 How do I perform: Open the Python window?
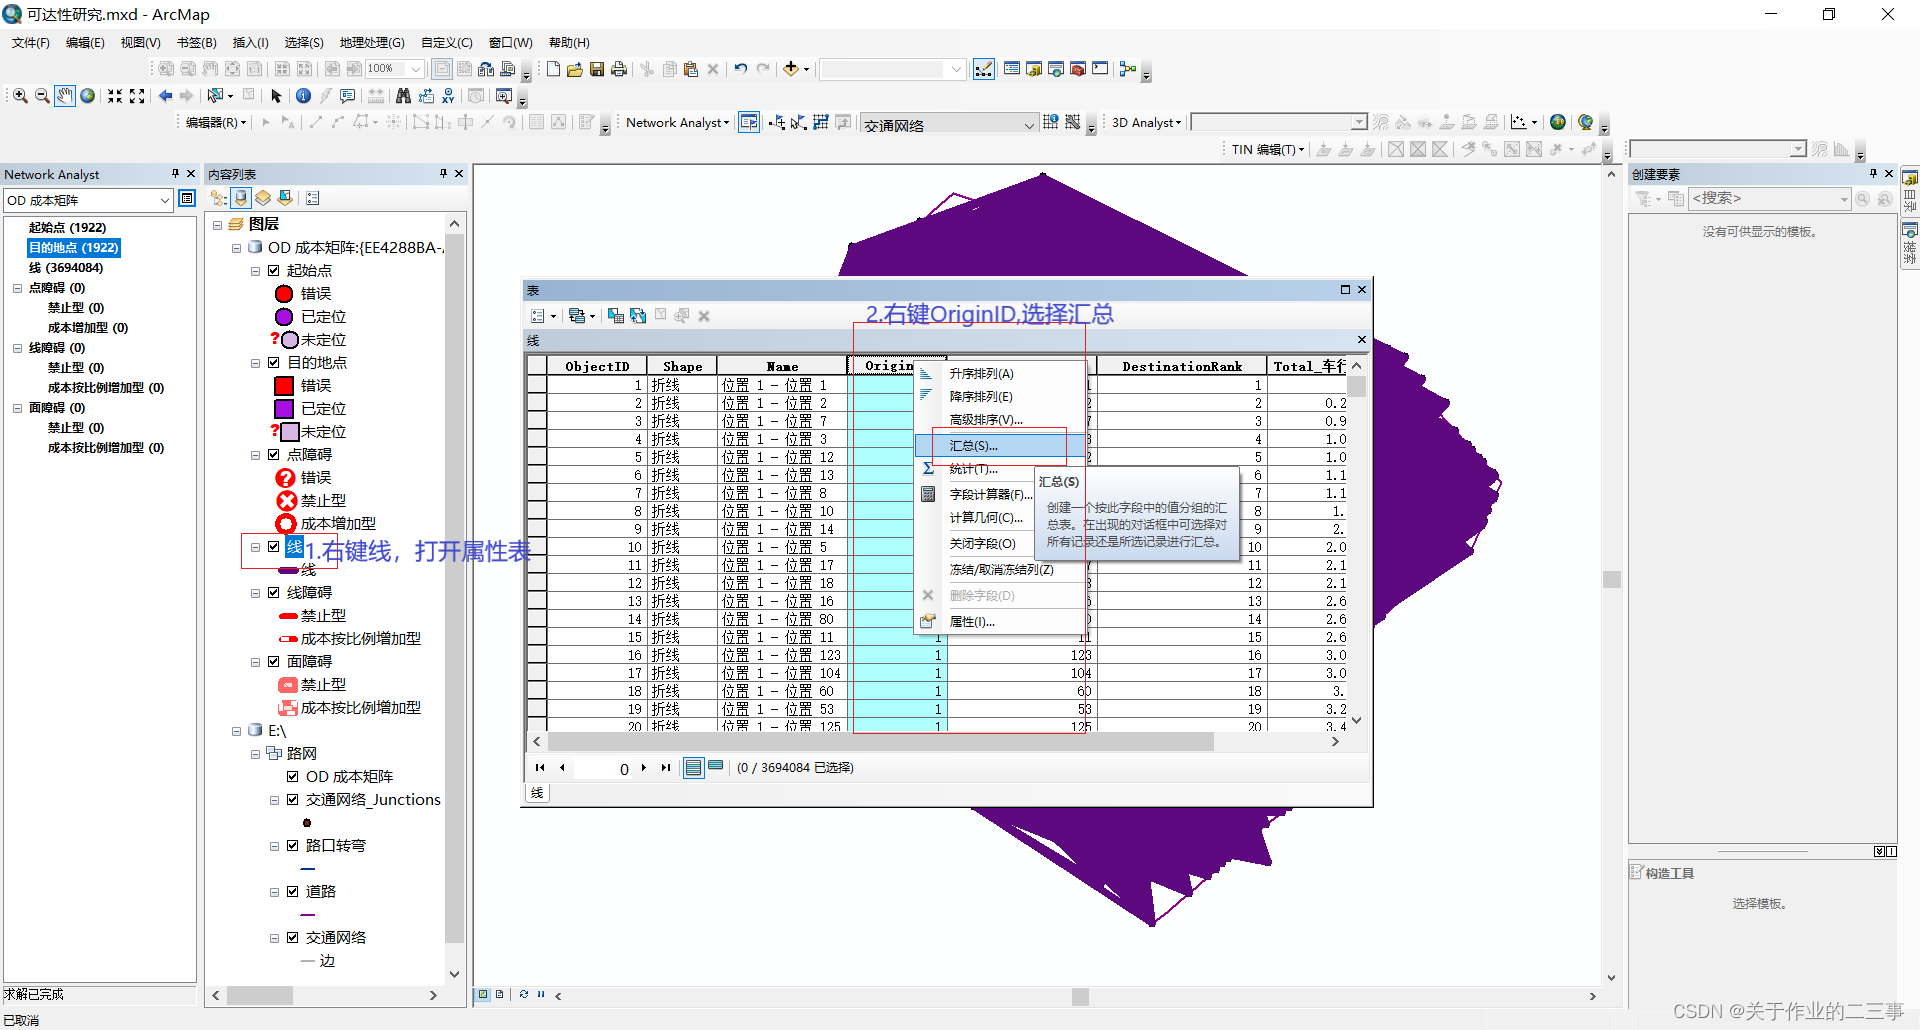[x=1100, y=69]
